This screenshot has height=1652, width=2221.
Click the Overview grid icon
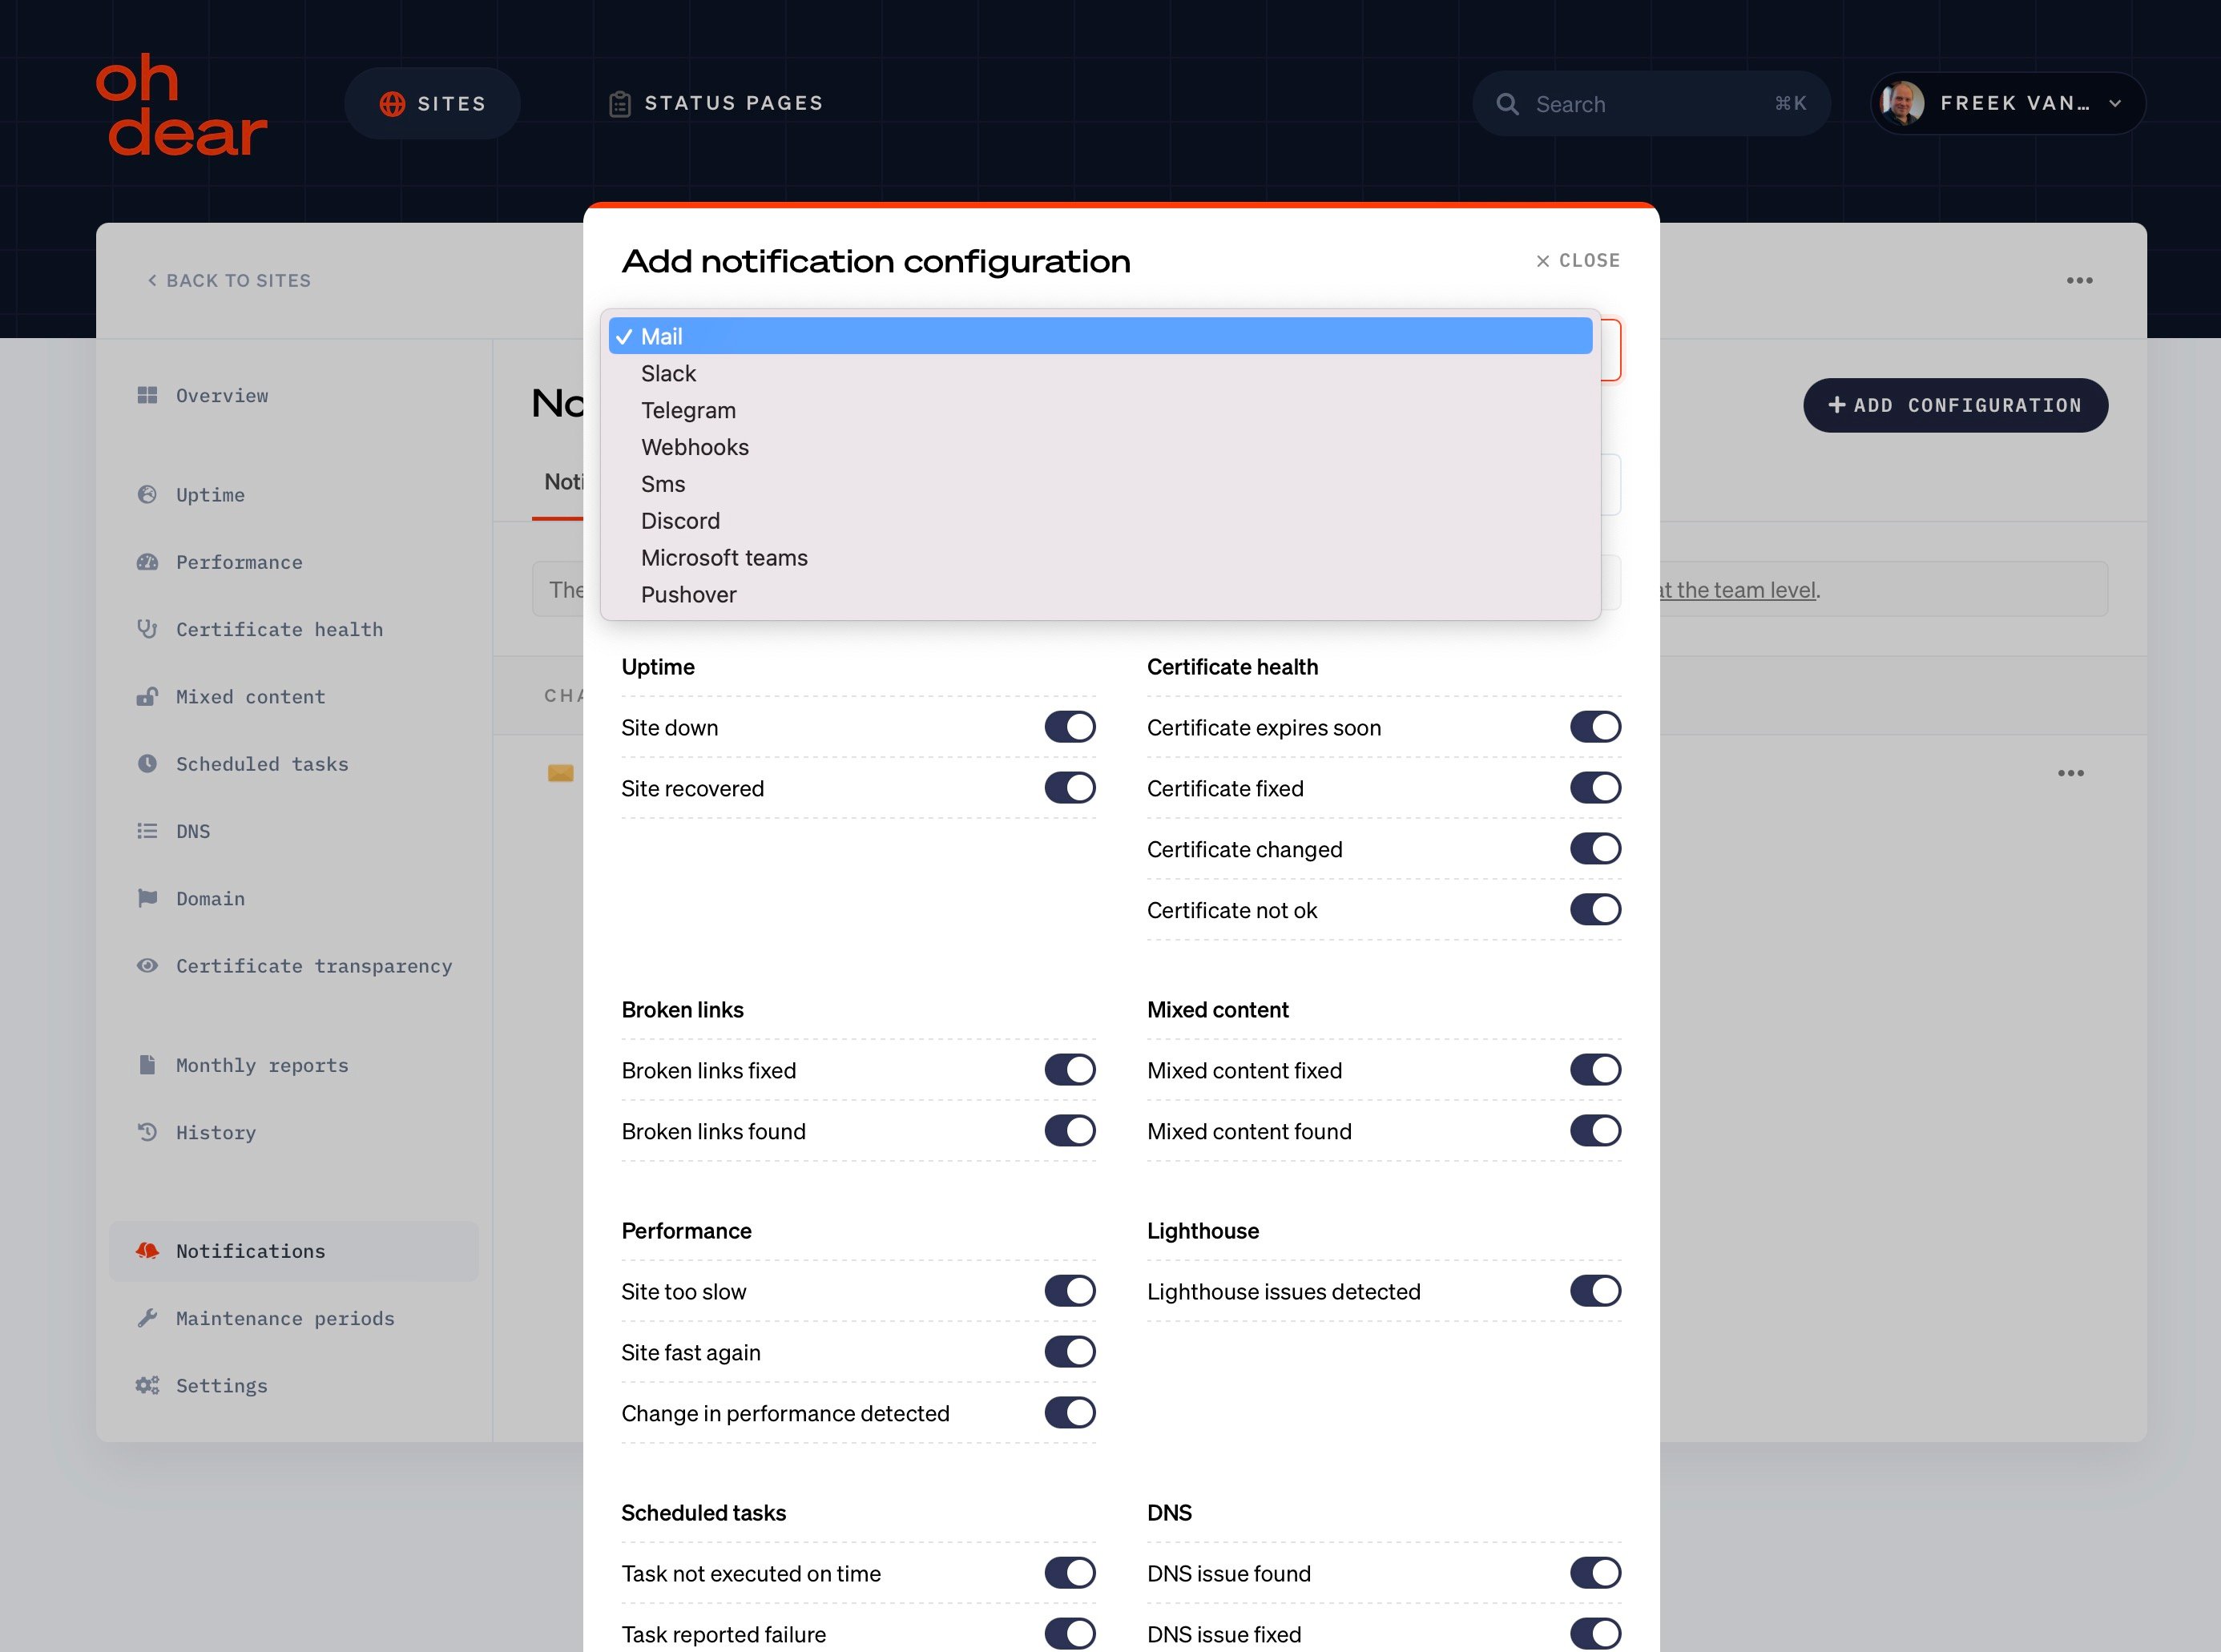pyautogui.click(x=147, y=395)
